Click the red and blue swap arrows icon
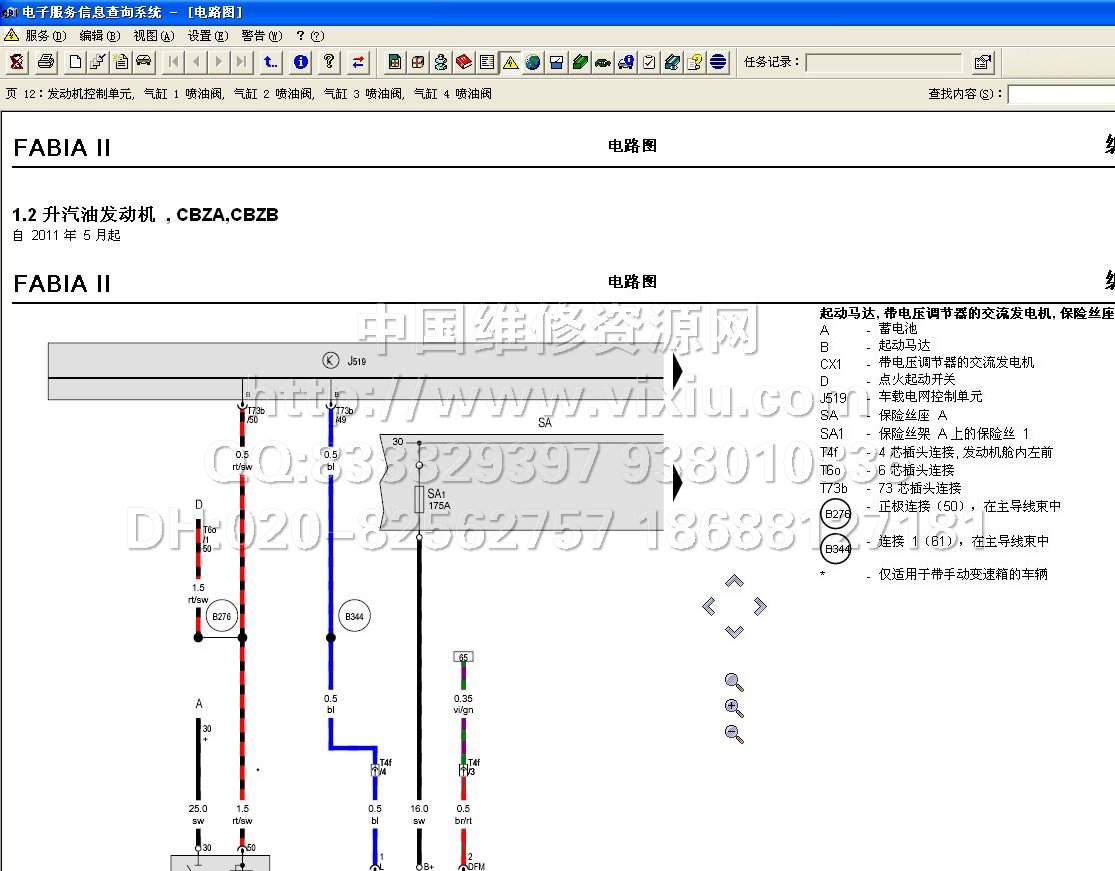The width and height of the screenshot is (1115, 871). 358,62
